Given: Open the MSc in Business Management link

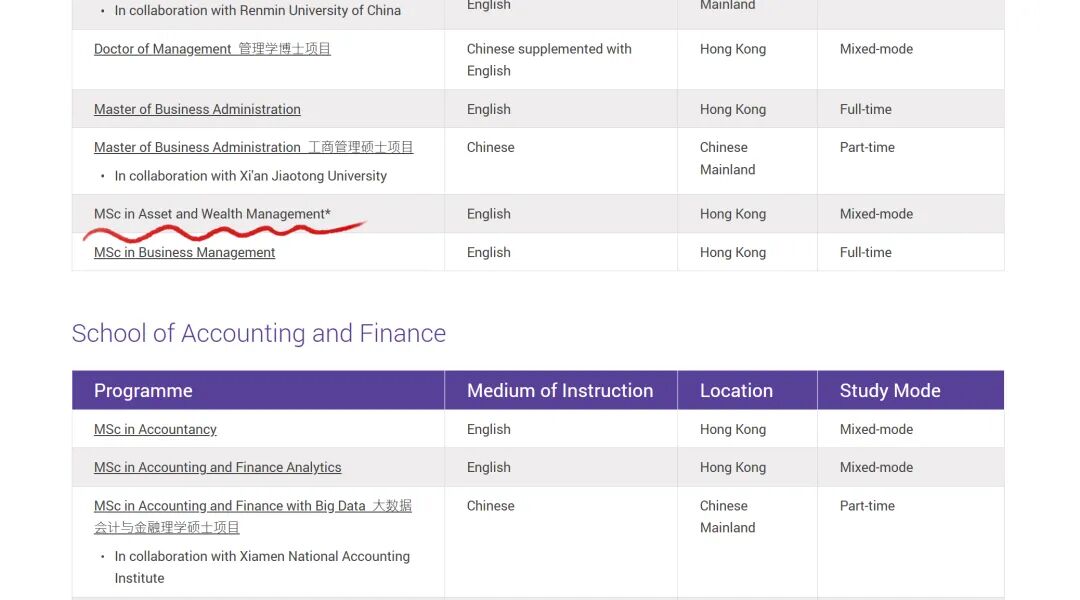Looking at the screenshot, I should (x=184, y=252).
